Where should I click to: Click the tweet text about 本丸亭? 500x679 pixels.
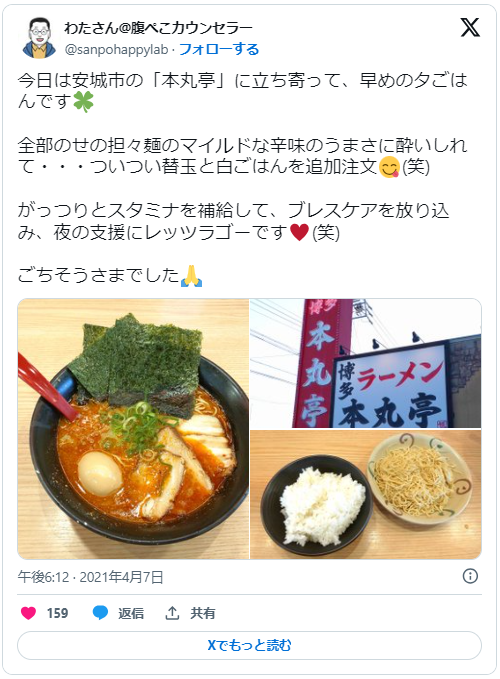(242, 91)
